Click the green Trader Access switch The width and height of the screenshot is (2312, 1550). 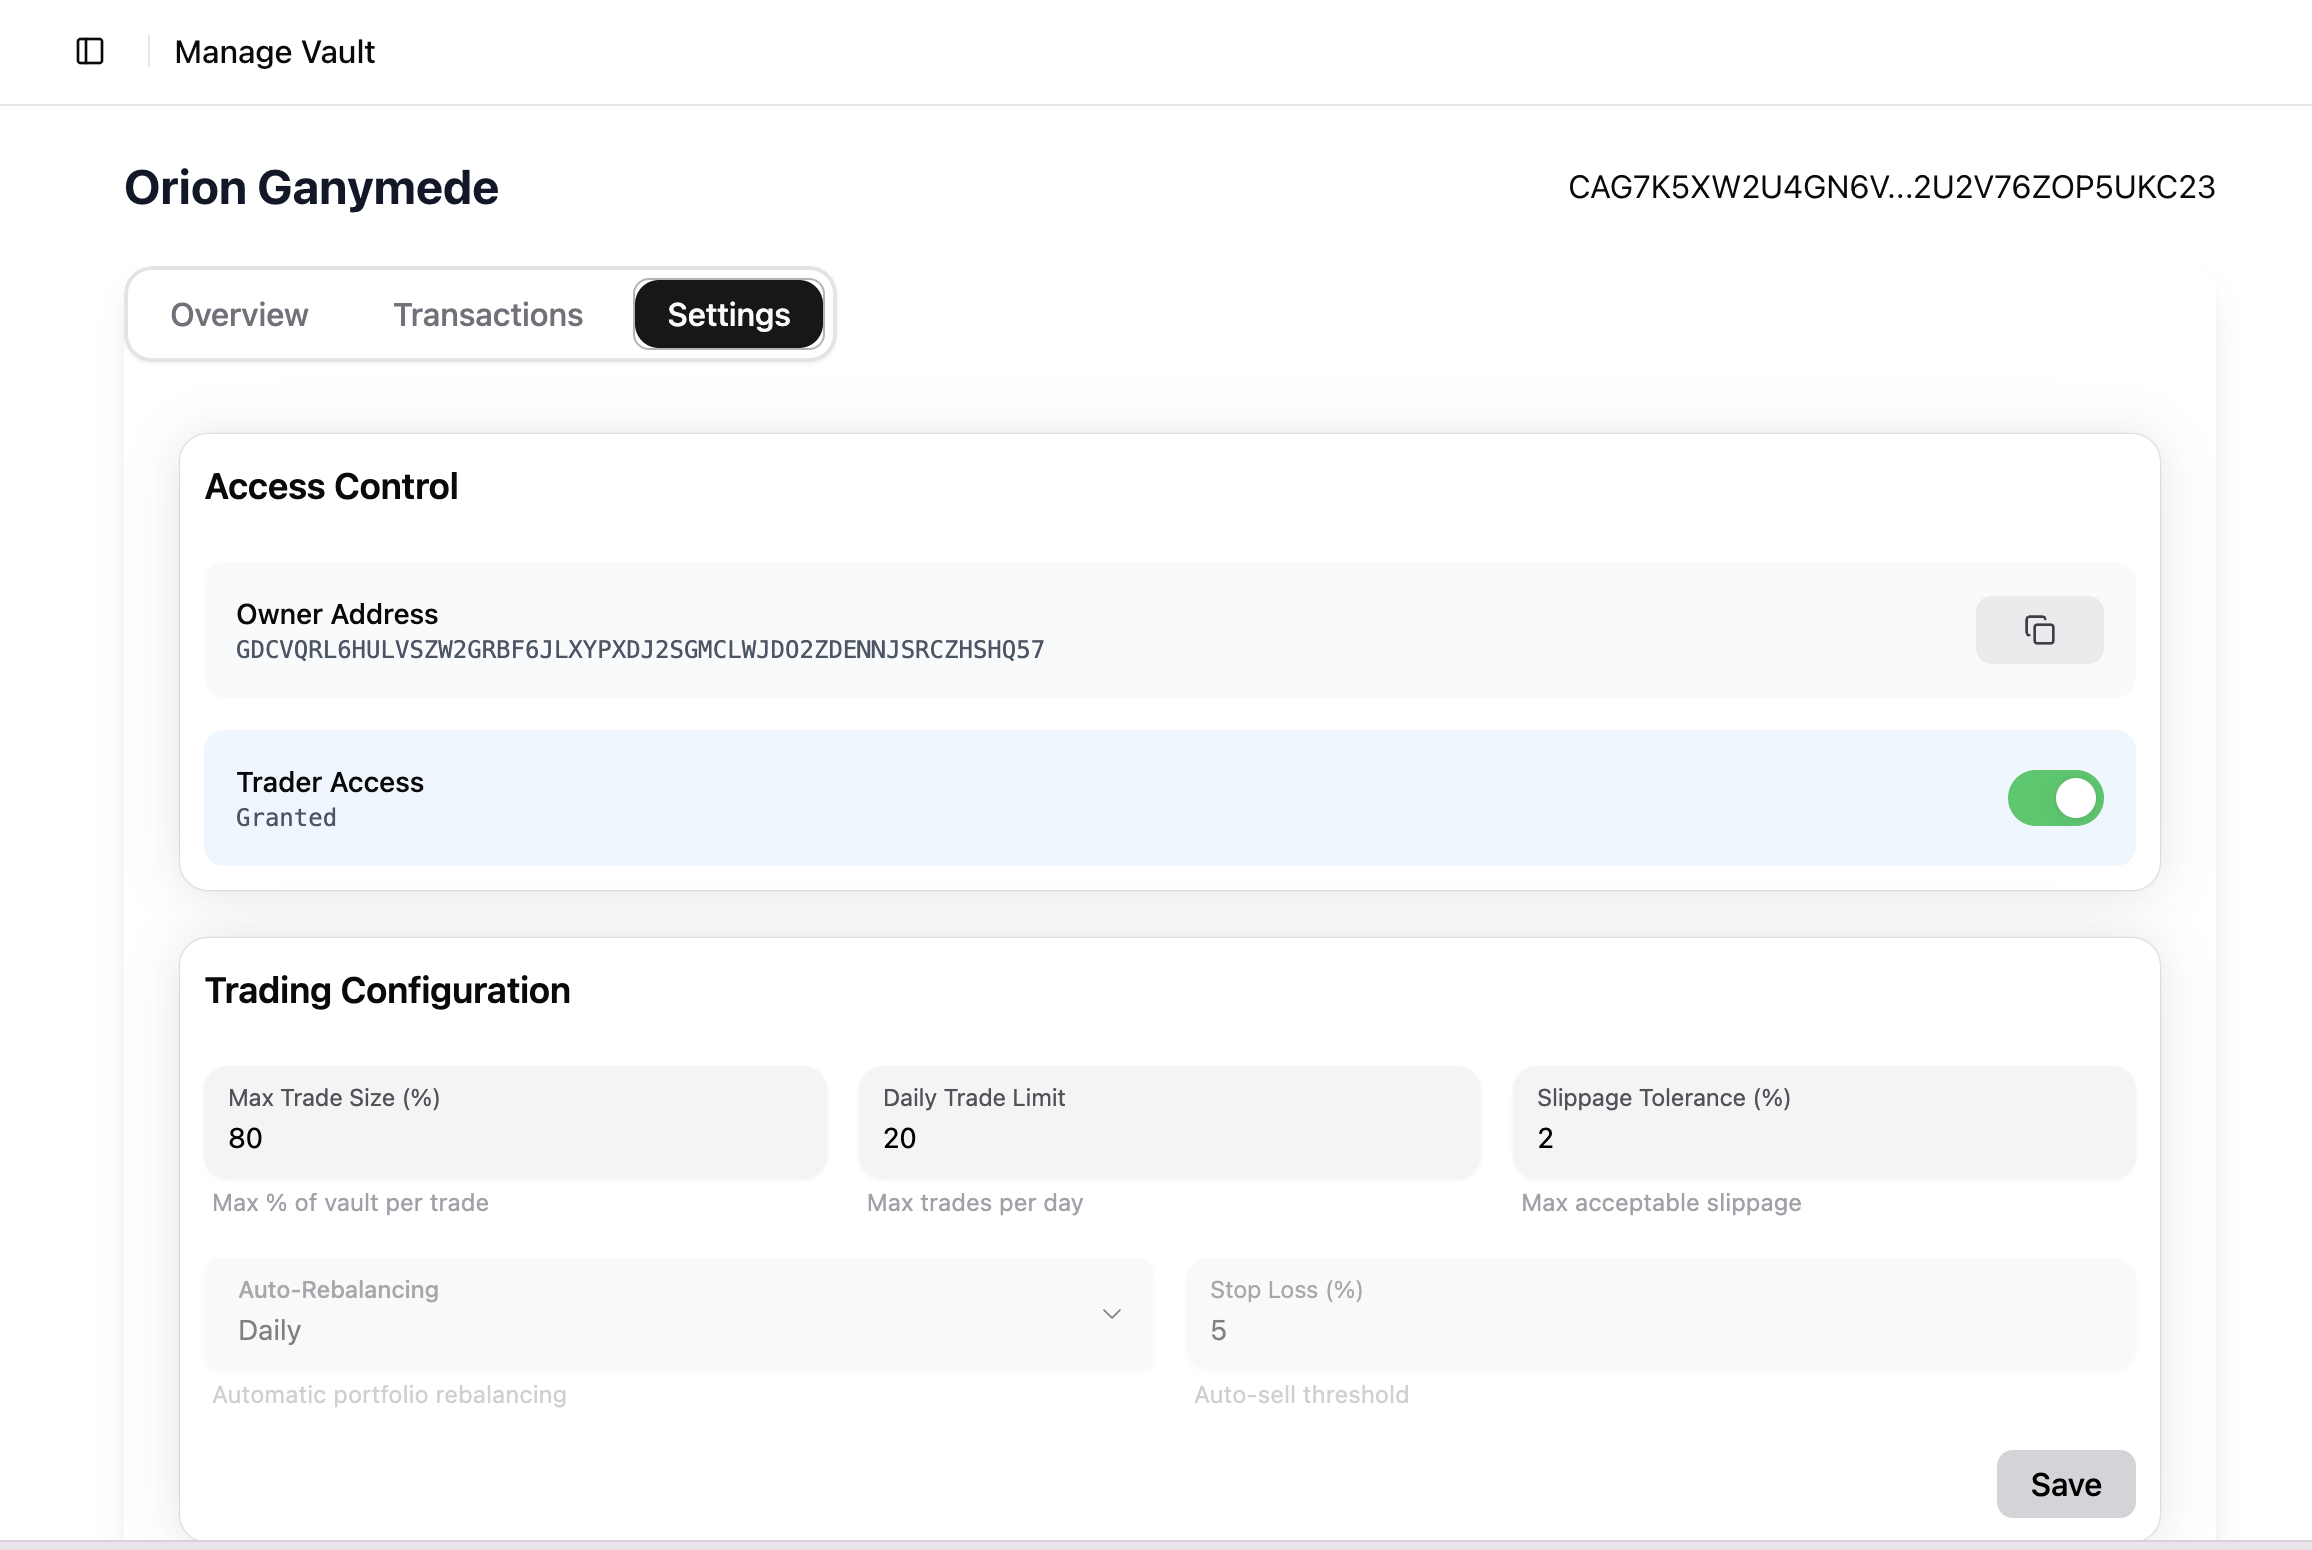(x=2055, y=797)
